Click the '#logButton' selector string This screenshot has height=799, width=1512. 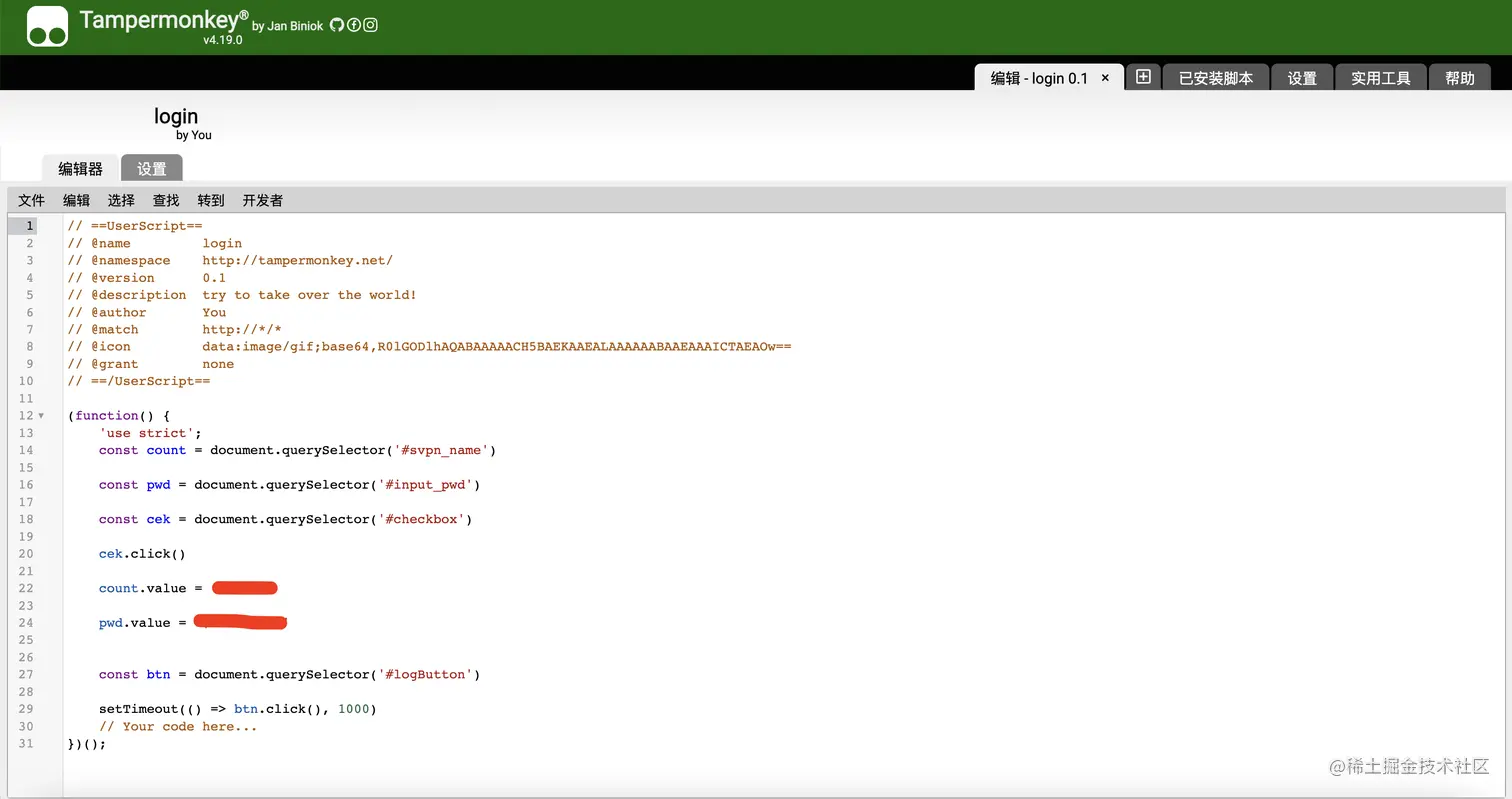coord(425,675)
